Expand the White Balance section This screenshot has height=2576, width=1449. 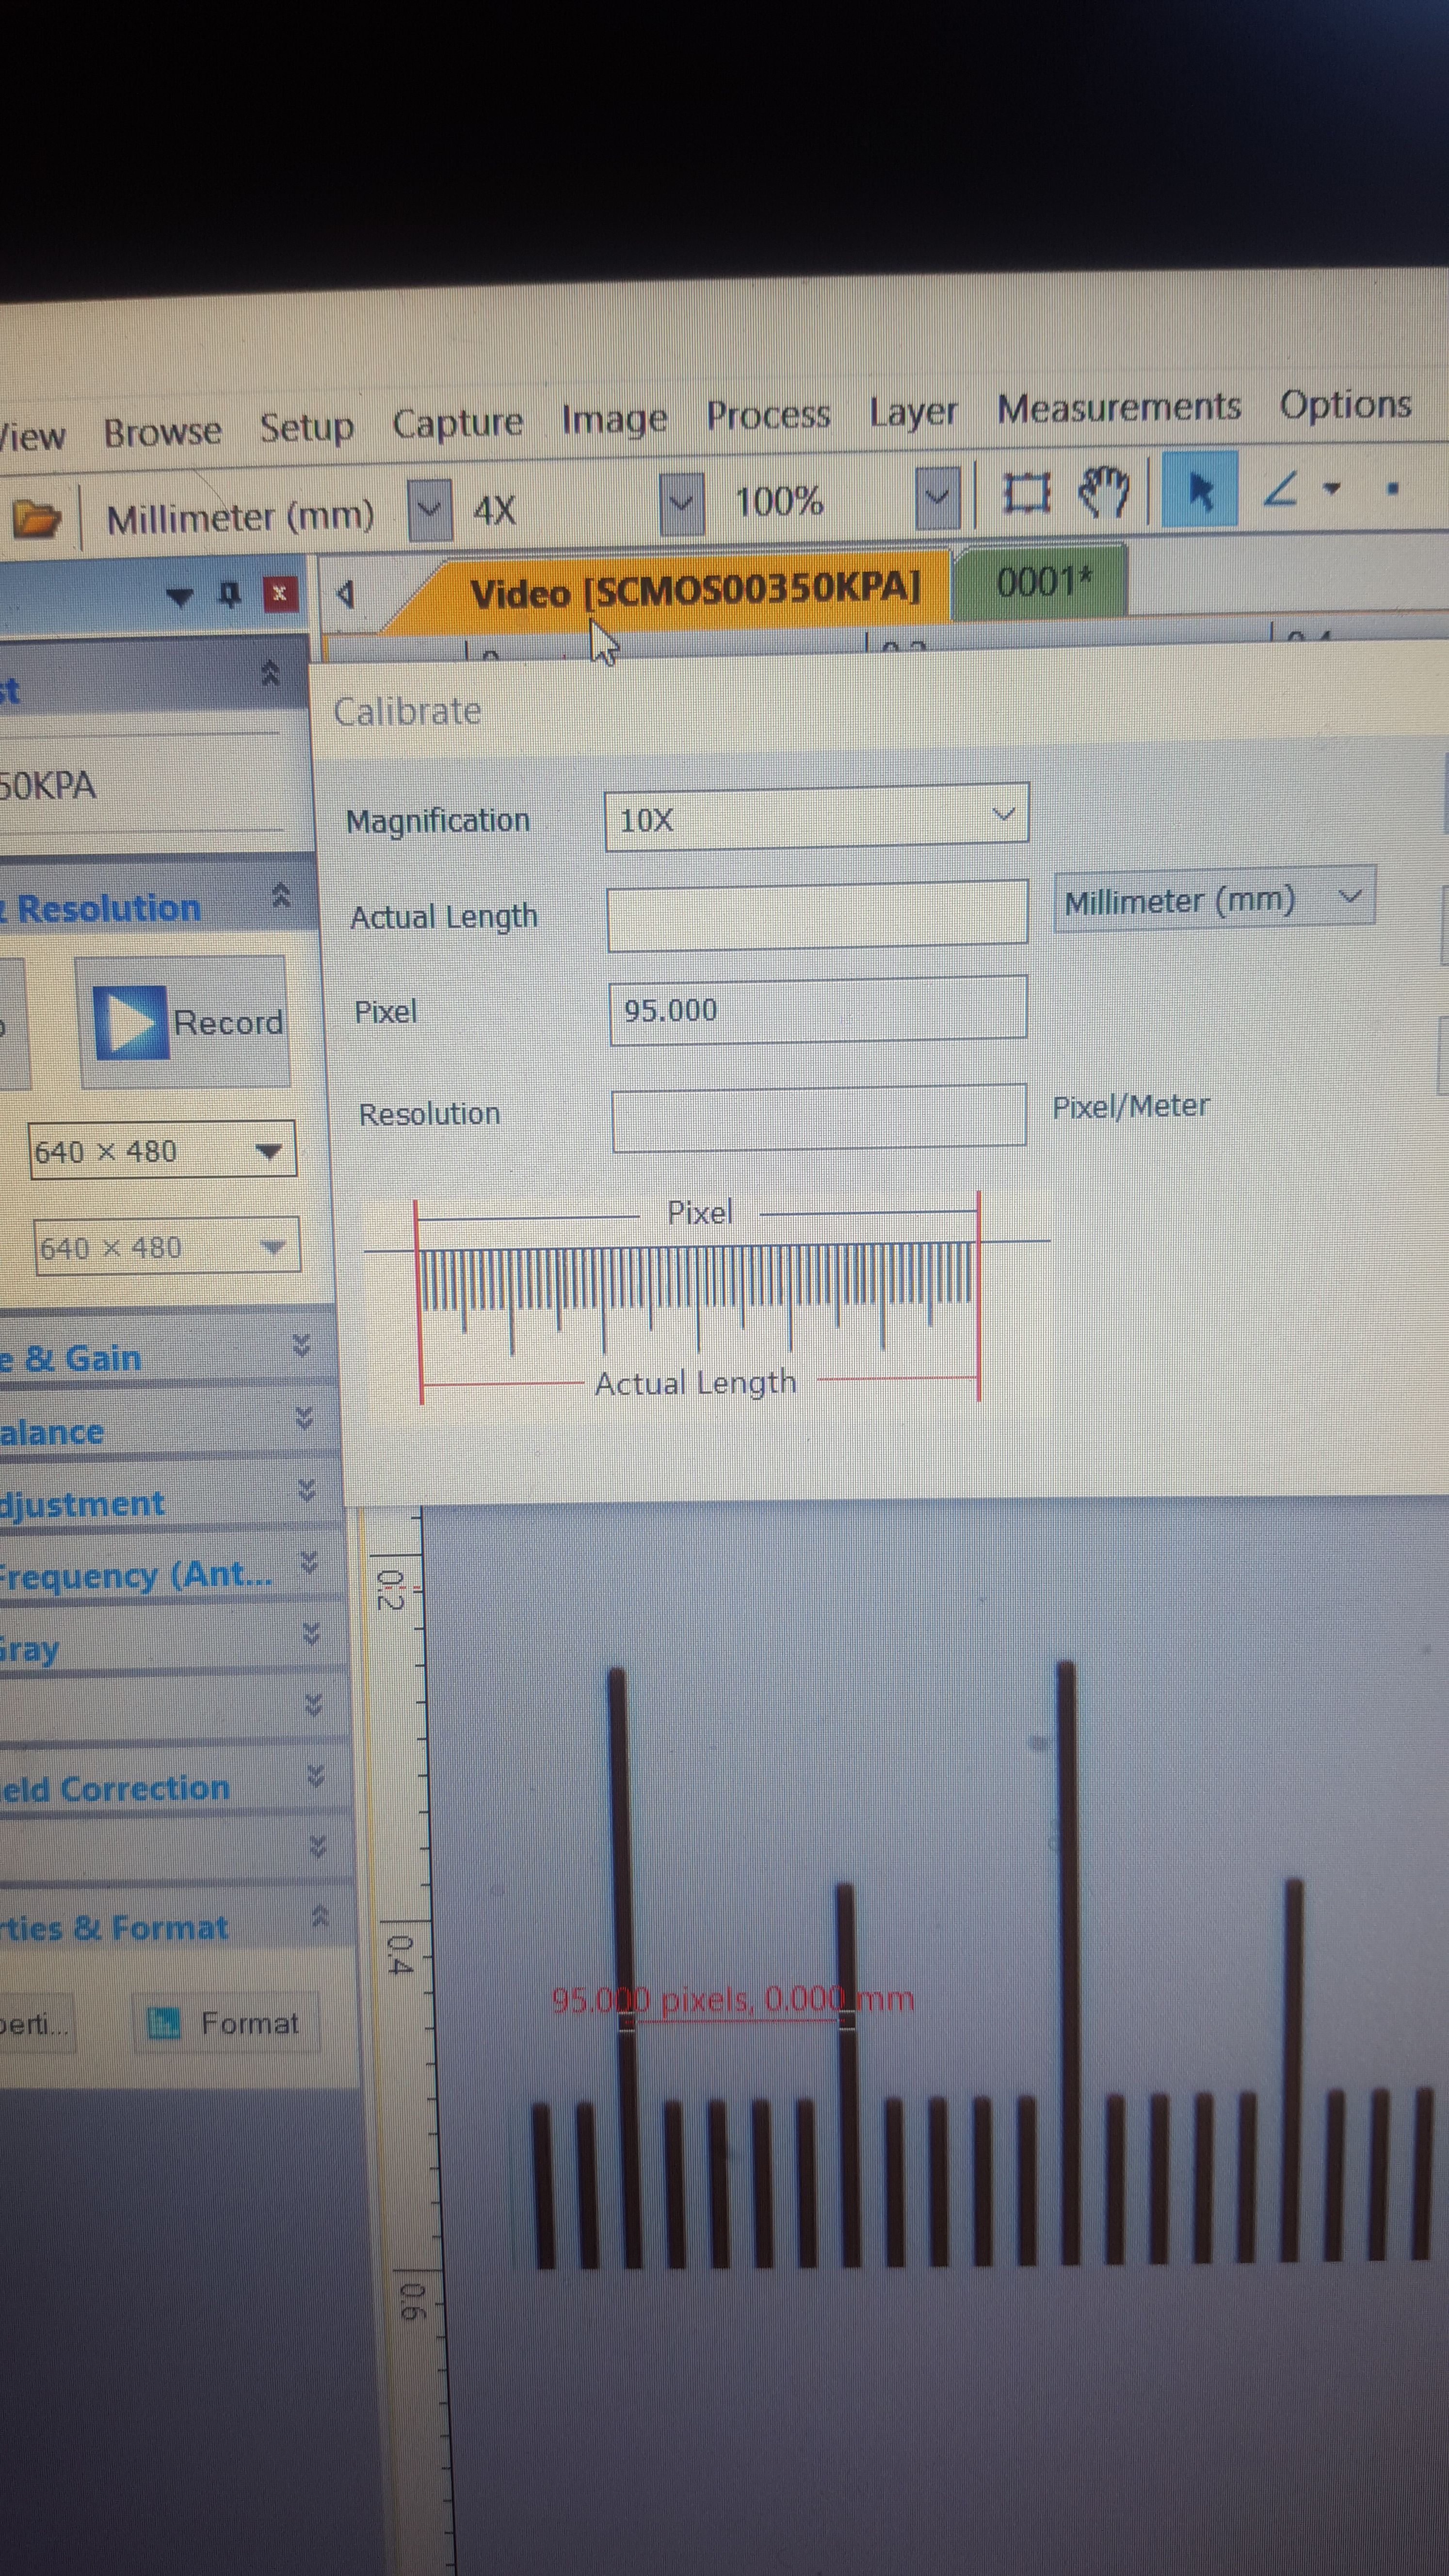click(x=304, y=1418)
